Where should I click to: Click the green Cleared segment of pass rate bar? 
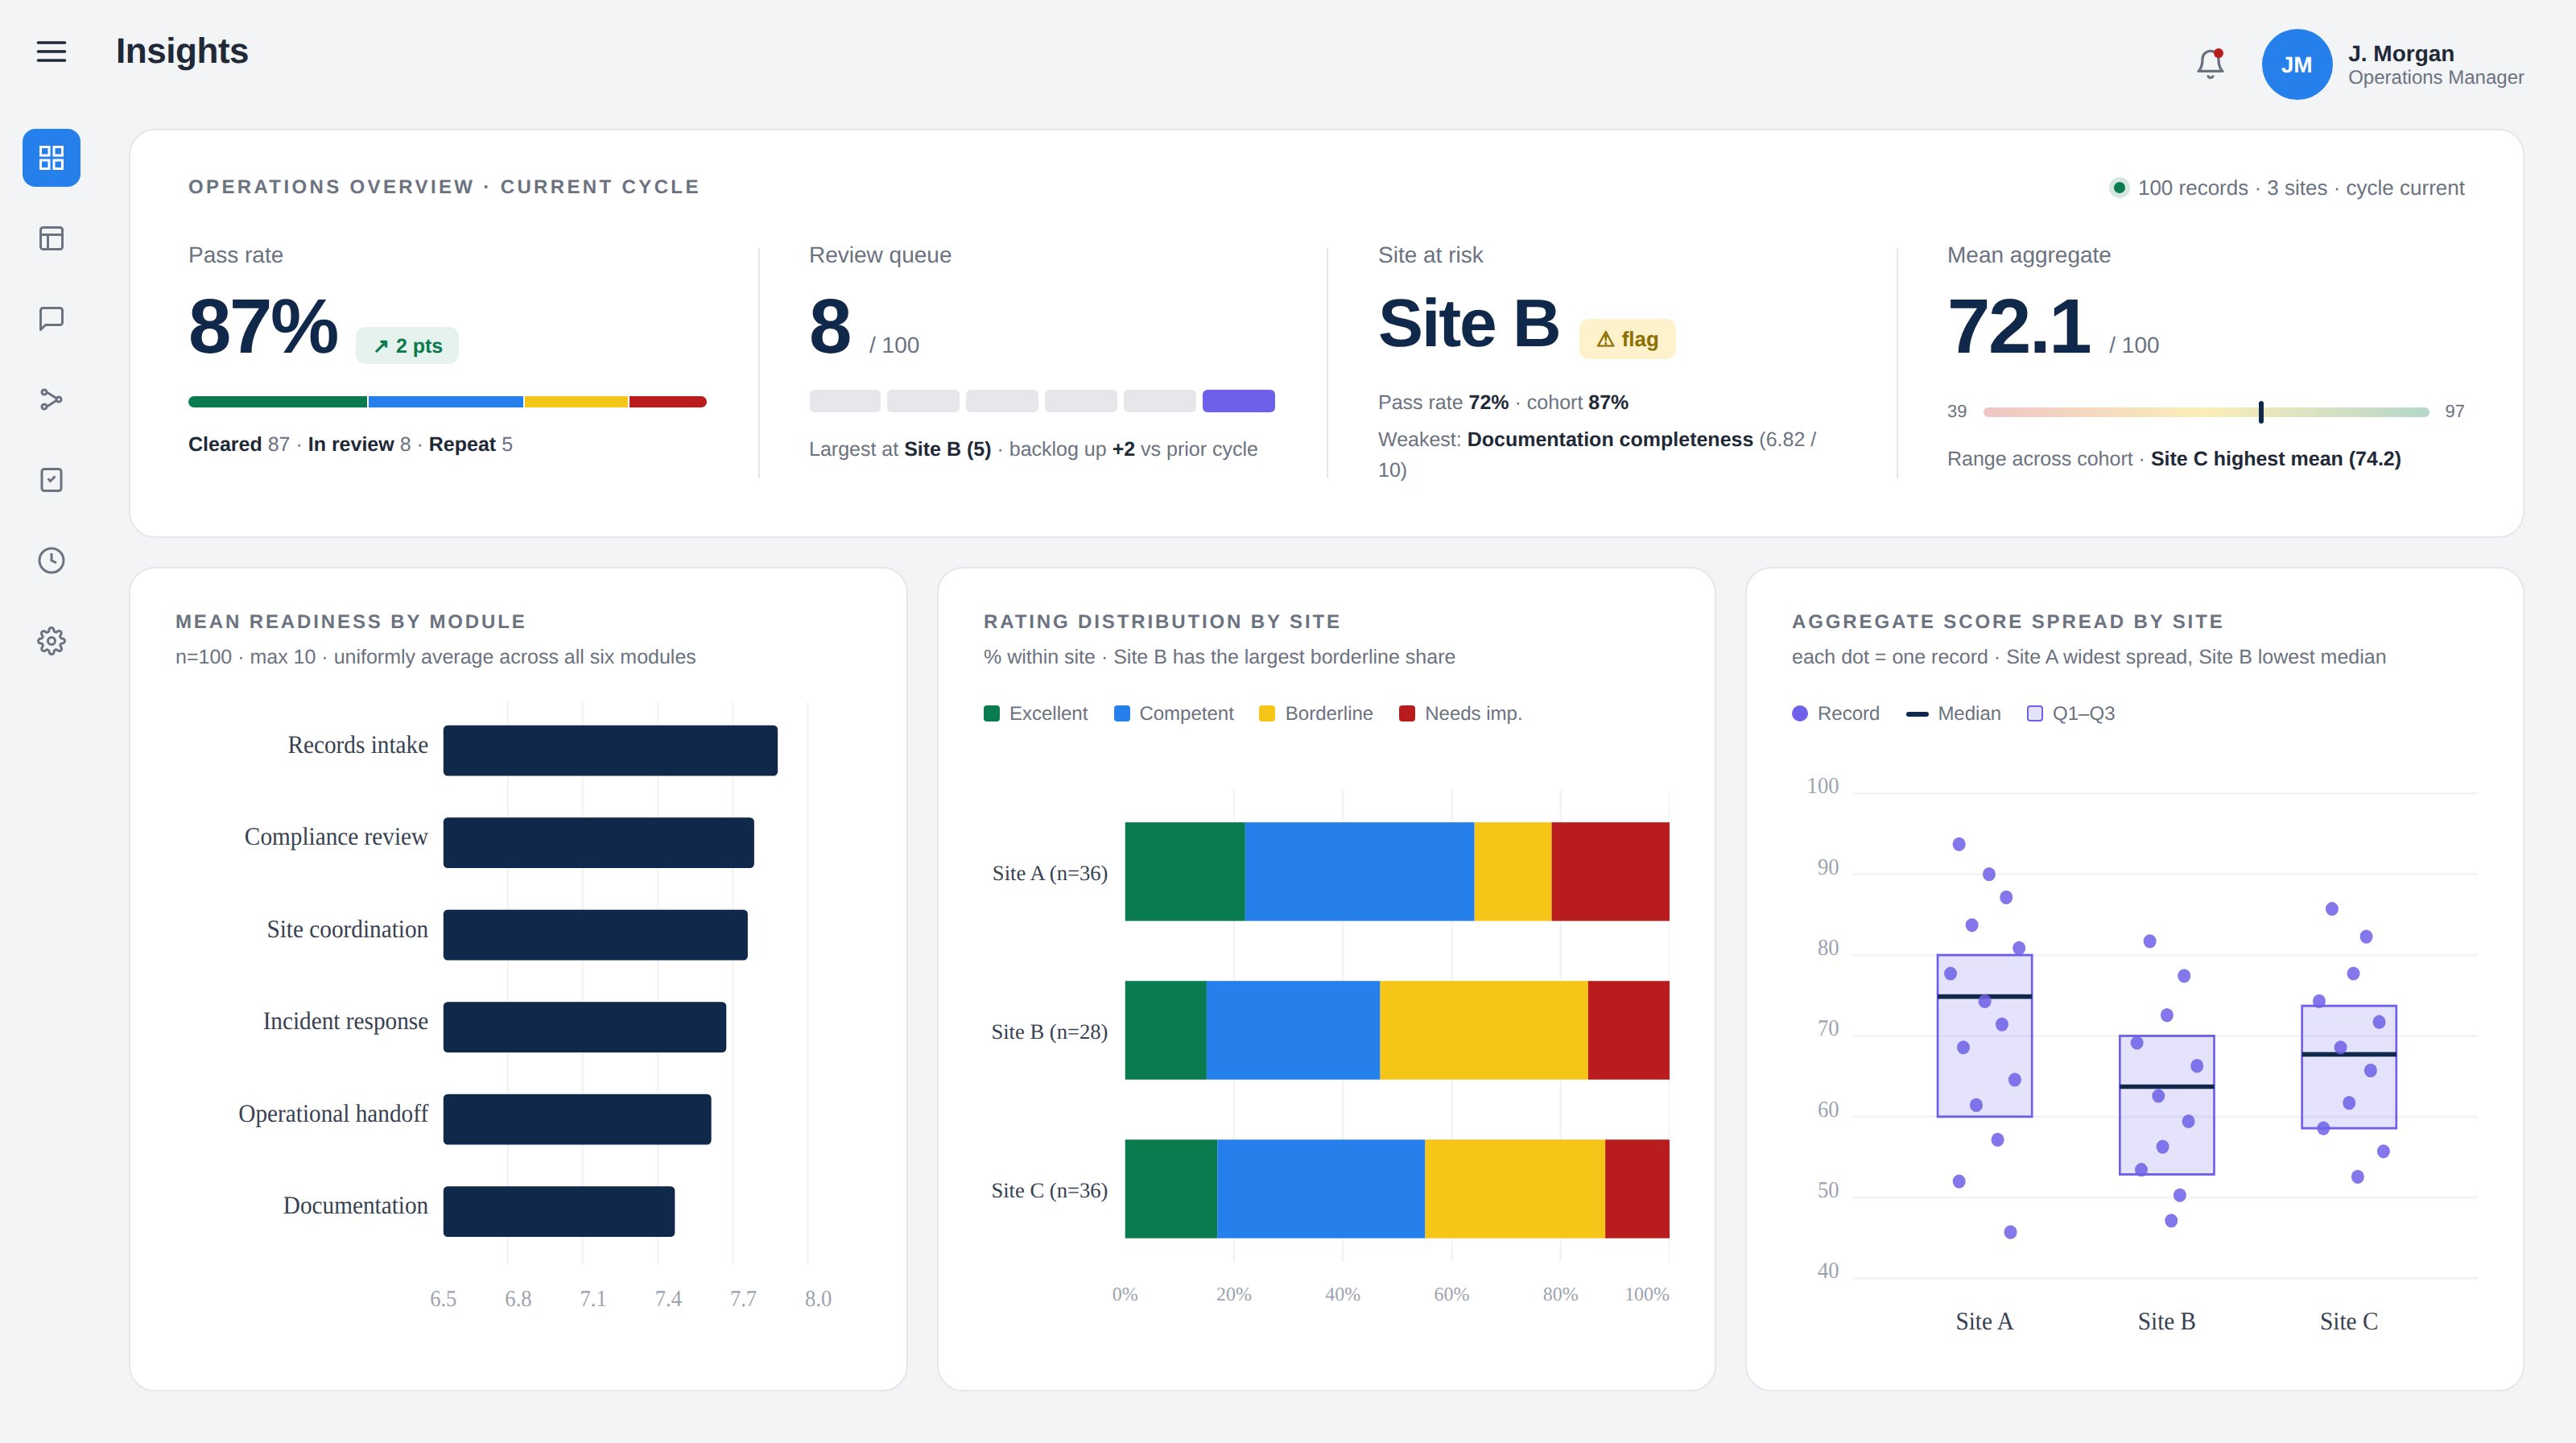tap(277, 402)
